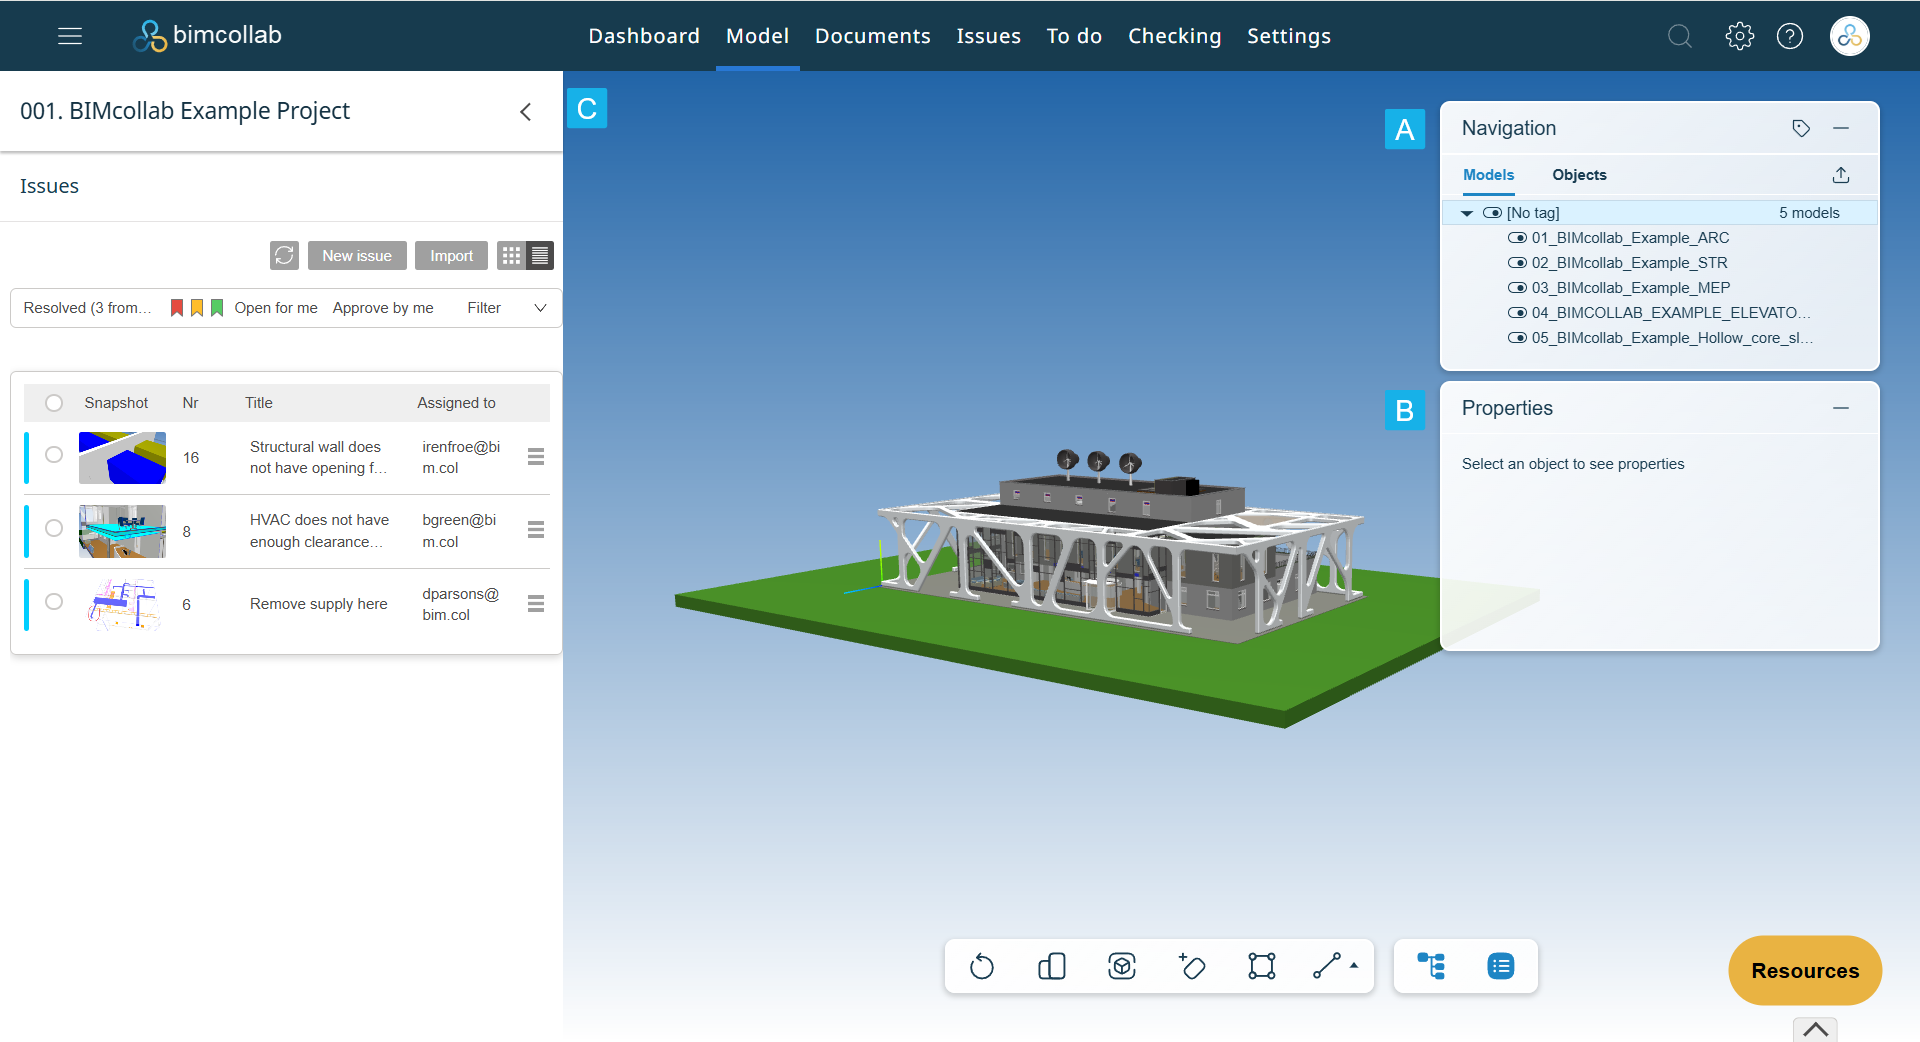
Task: Open the Filter dropdown chevron
Action: click(540, 308)
